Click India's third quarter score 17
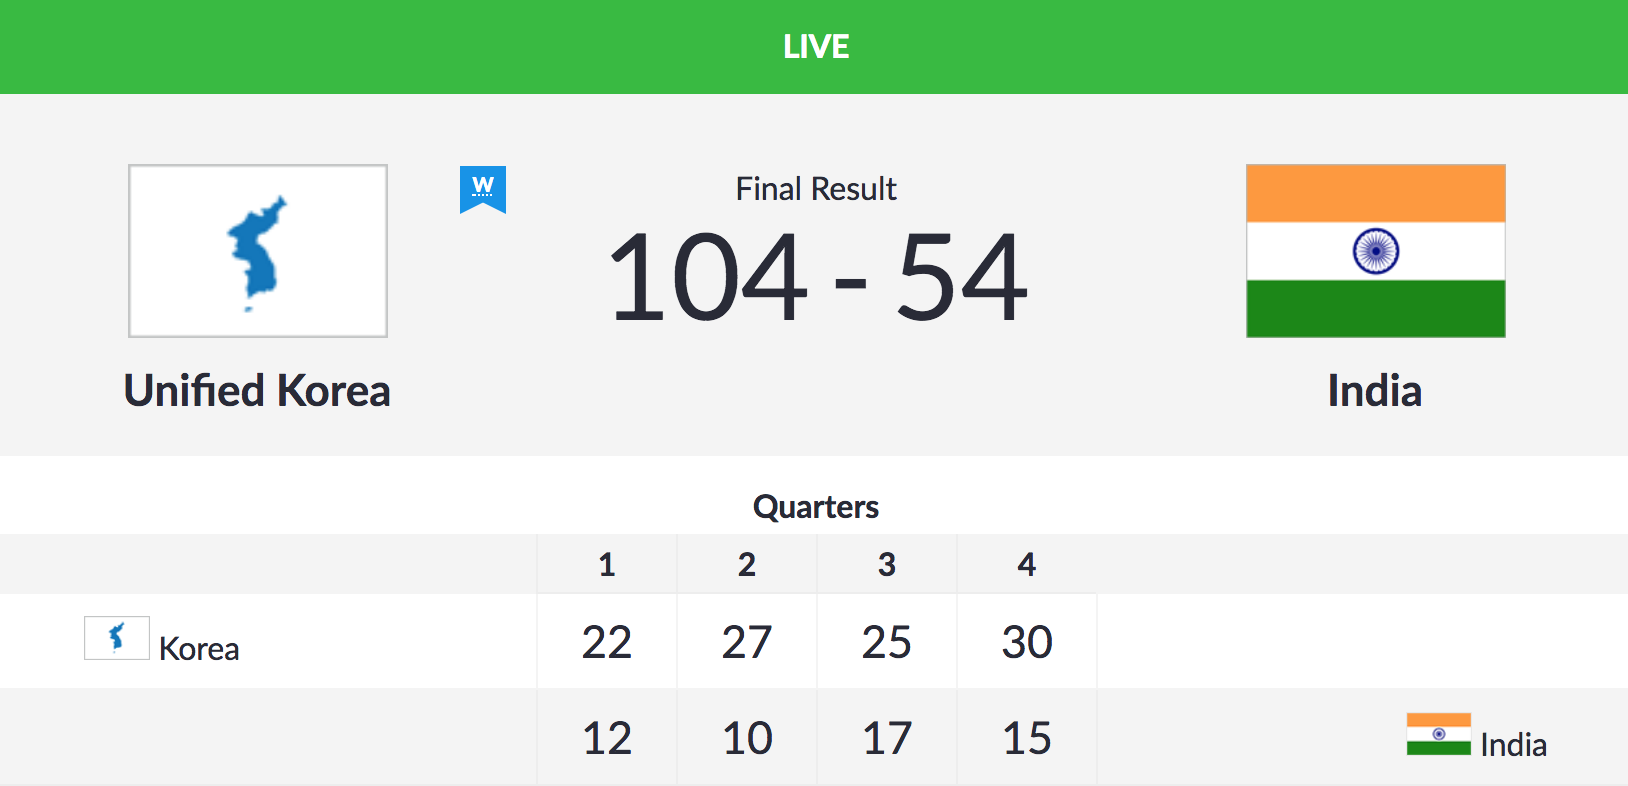 887,738
